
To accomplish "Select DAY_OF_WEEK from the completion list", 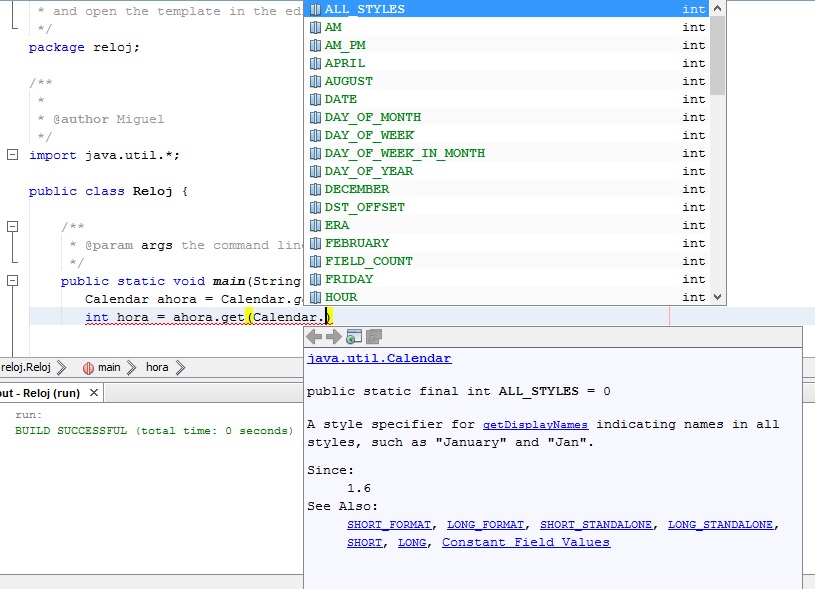I will (369, 135).
